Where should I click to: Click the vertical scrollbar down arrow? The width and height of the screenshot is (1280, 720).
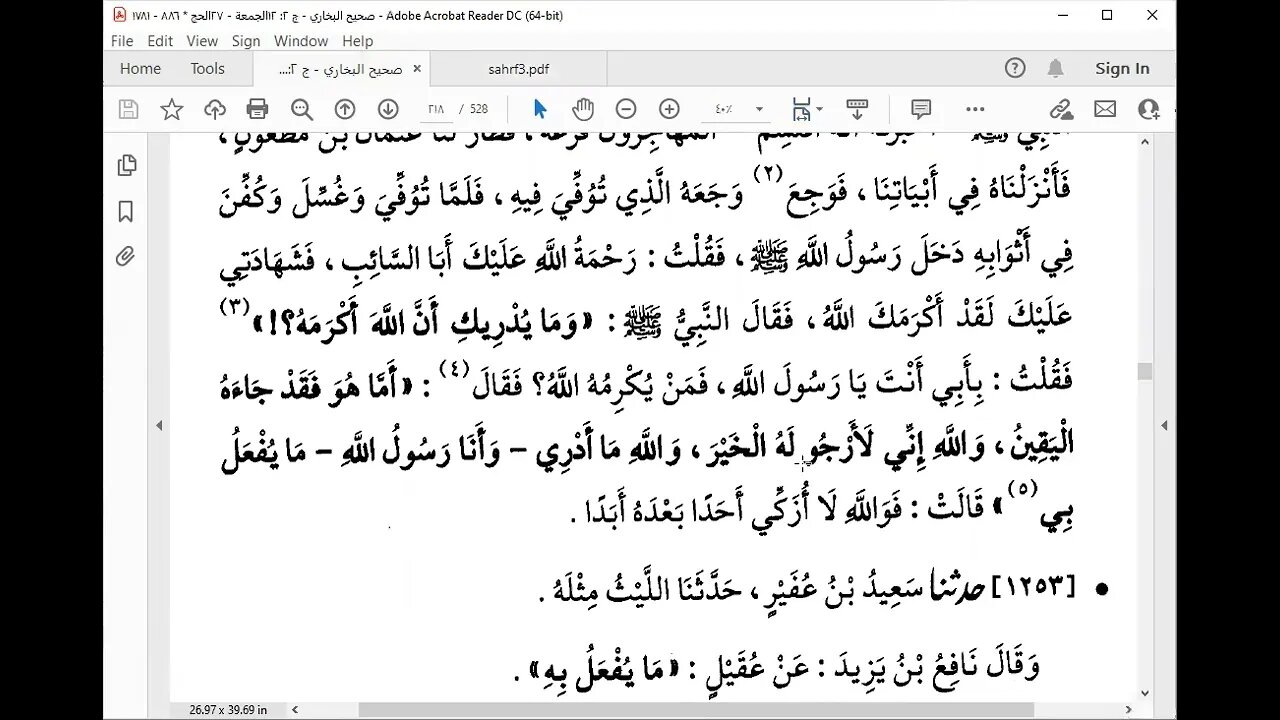(x=1145, y=693)
